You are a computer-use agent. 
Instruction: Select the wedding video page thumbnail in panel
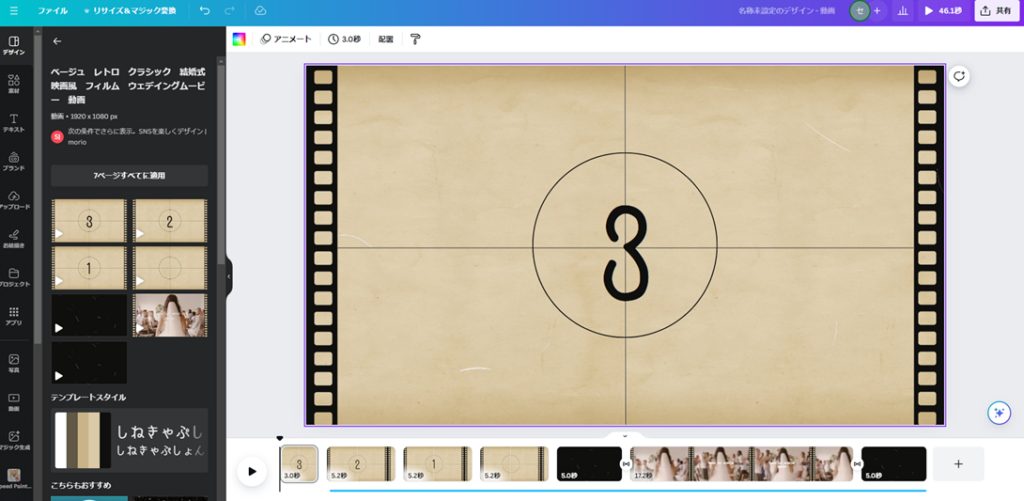[170, 315]
